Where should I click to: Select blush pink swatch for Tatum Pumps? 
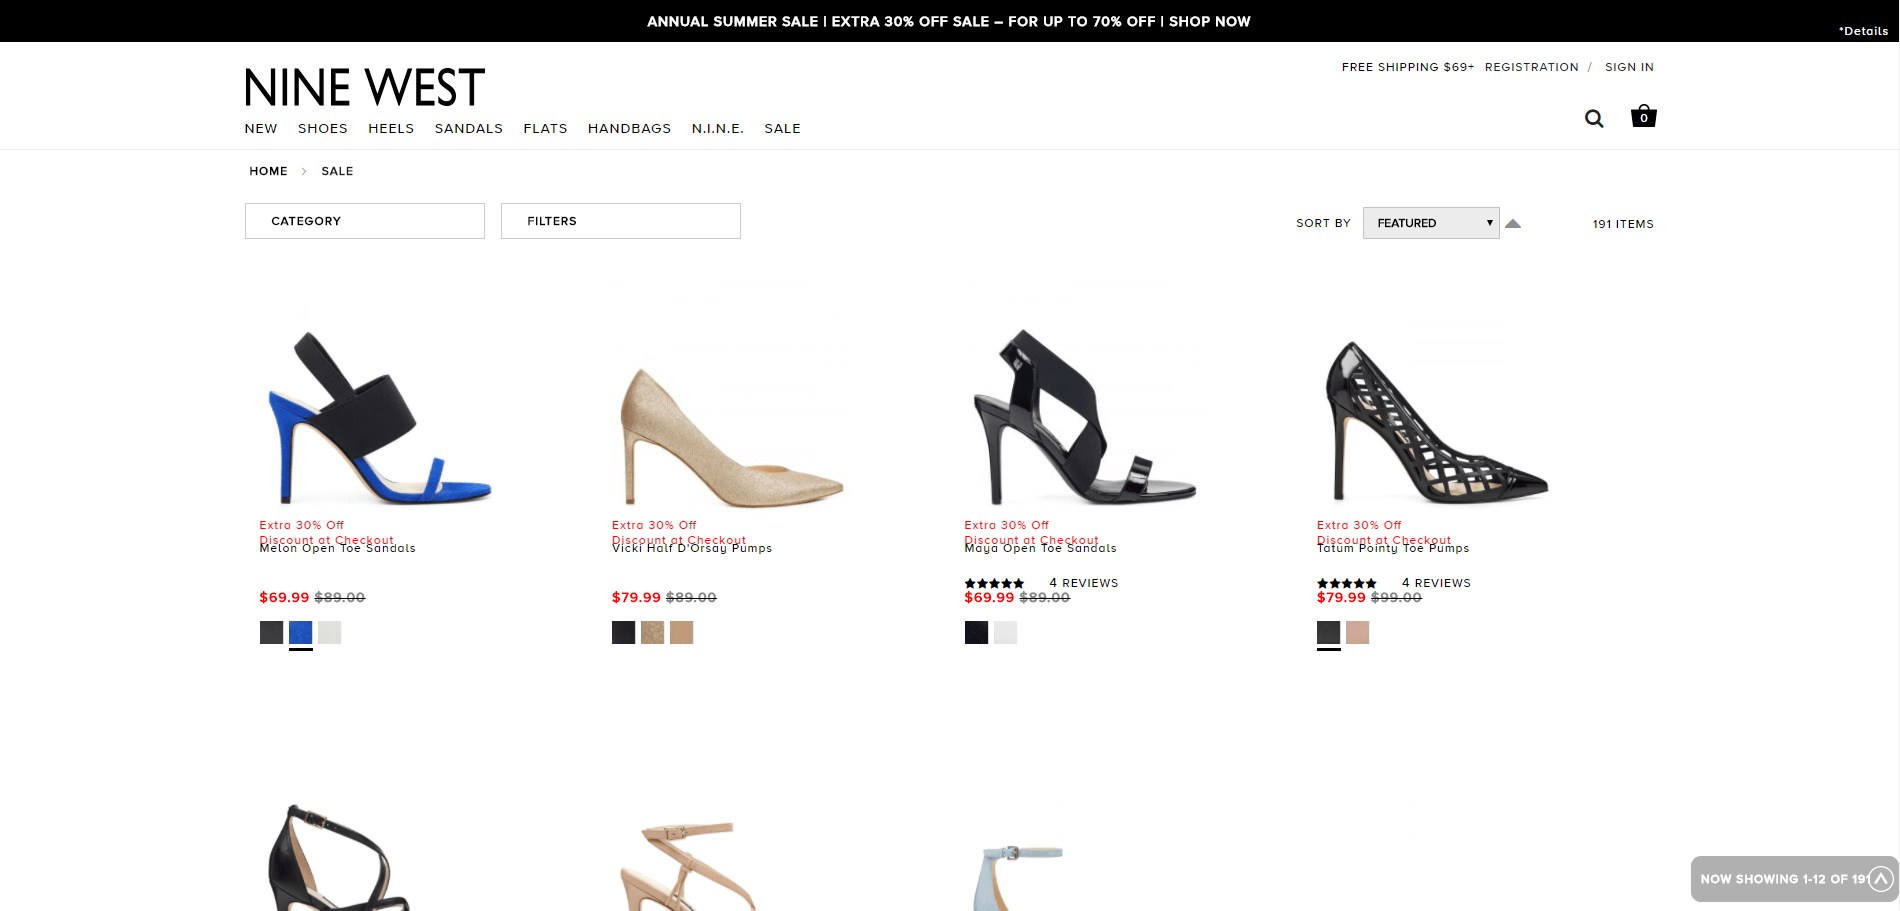(x=1358, y=632)
